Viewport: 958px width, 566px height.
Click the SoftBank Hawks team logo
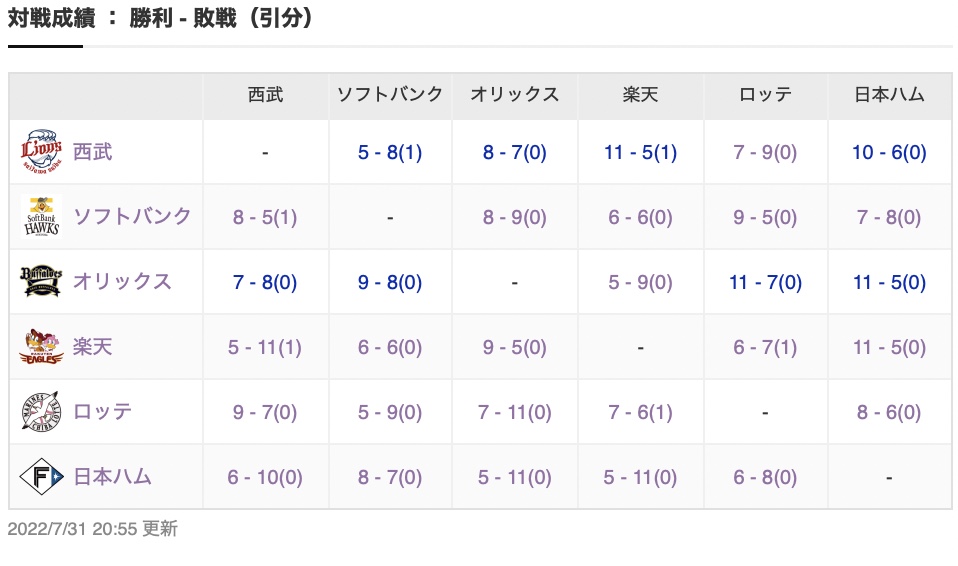pos(41,216)
